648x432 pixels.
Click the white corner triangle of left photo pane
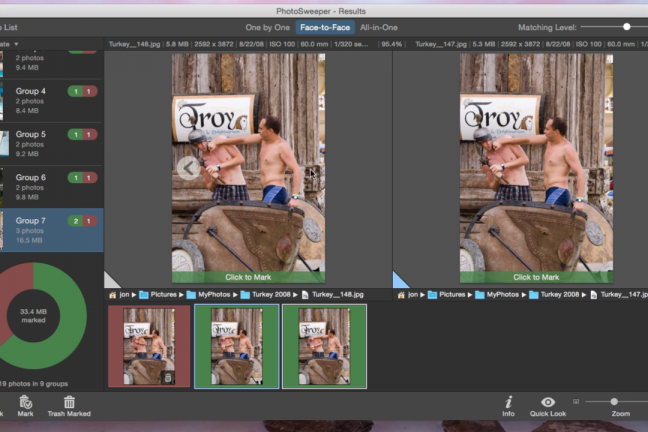click(111, 280)
